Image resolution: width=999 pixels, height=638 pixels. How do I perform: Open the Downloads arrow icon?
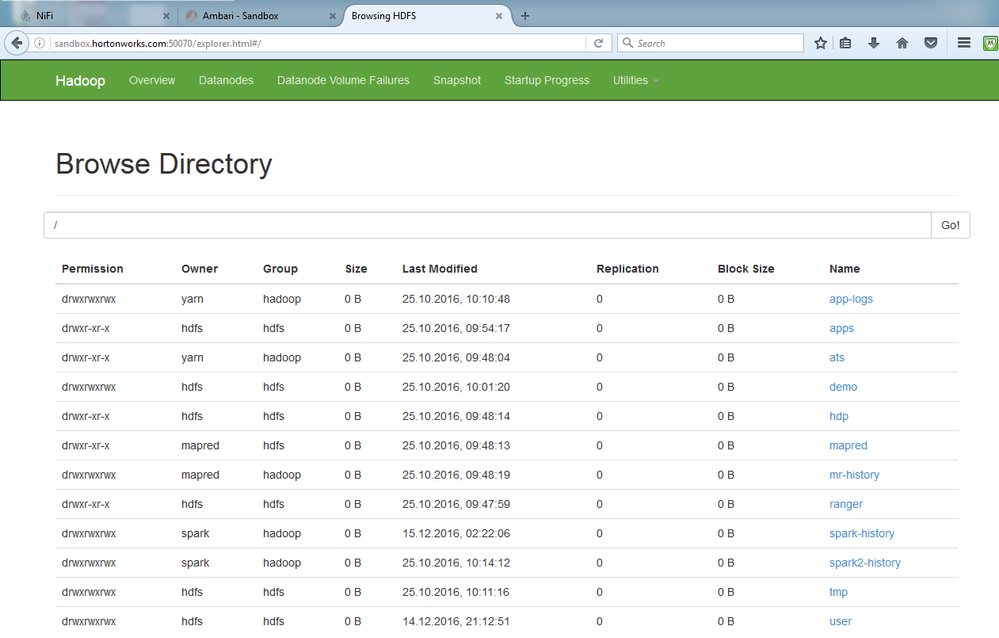pyautogui.click(x=874, y=43)
